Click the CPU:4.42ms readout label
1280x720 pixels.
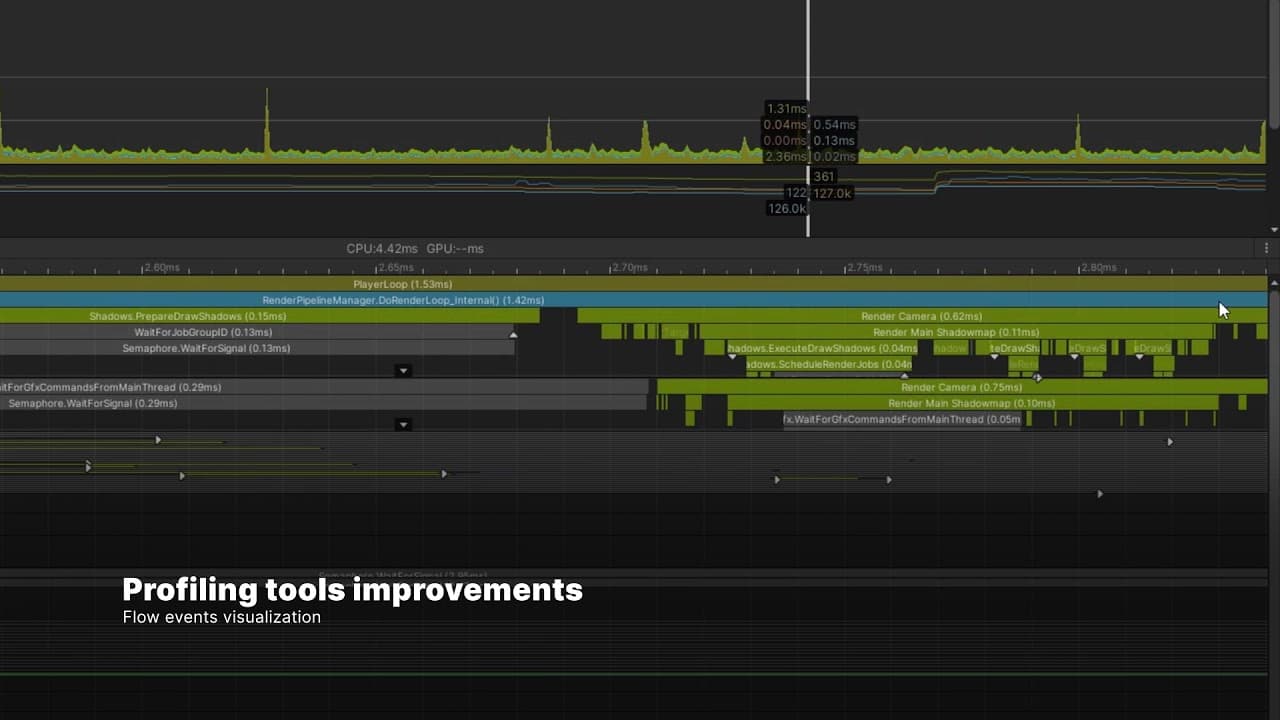382,248
